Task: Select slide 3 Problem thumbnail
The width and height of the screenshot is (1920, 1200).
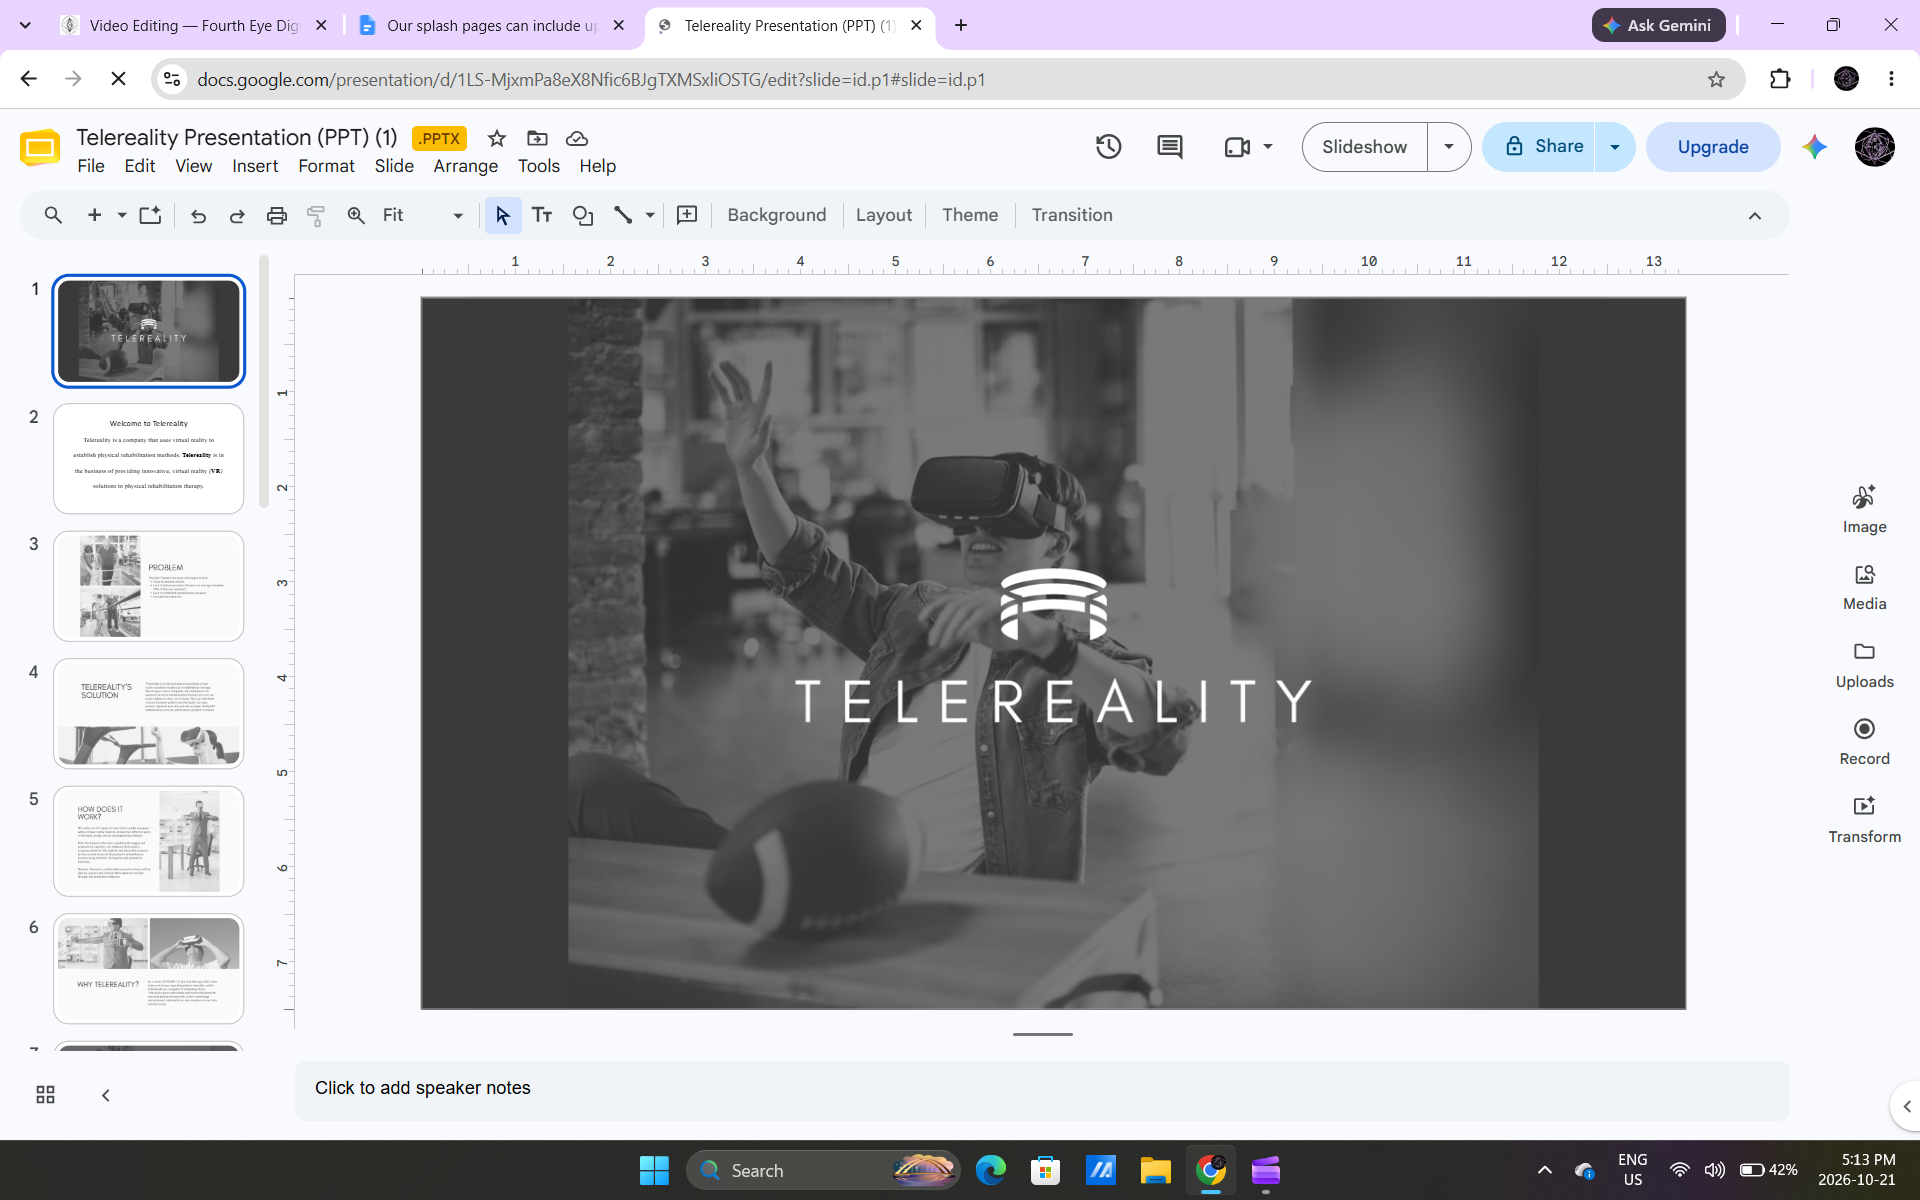Action: click(148, 586)
